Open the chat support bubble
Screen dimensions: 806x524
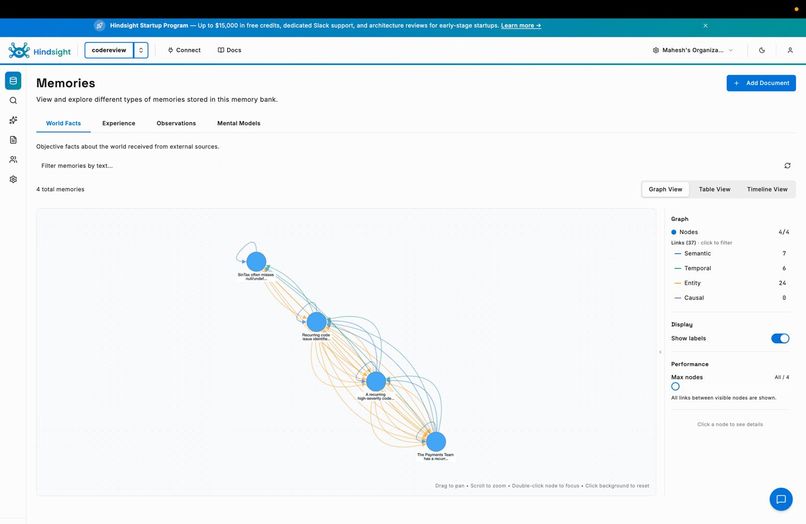pyautogui.click(x=781, y=499)
